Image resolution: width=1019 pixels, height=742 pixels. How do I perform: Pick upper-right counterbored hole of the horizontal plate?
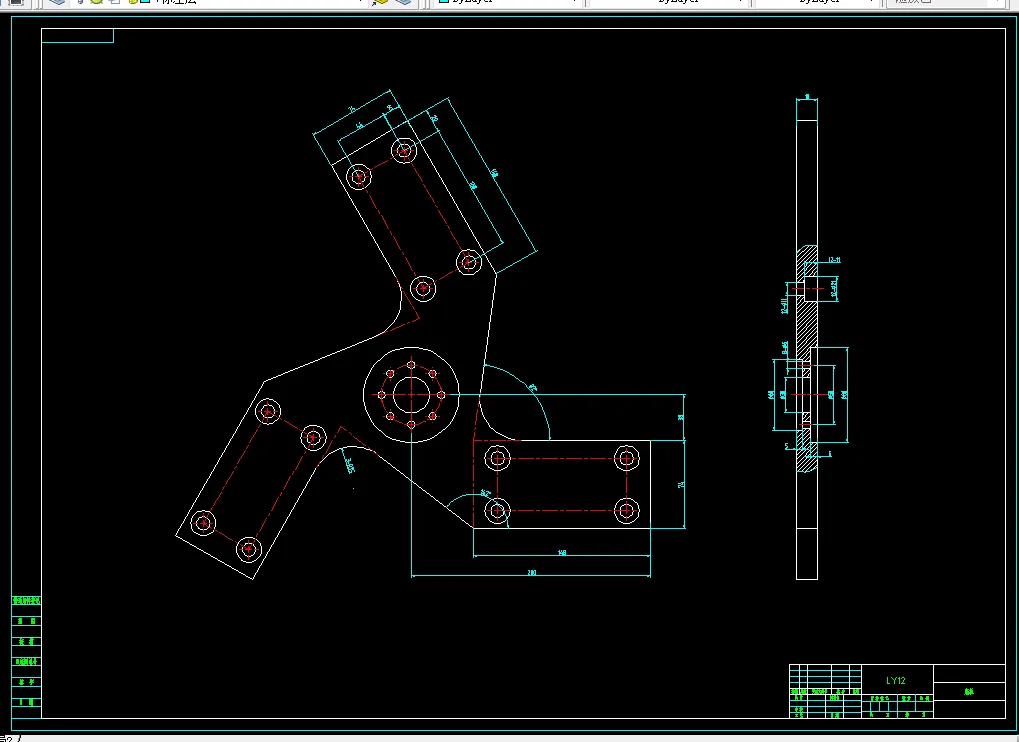coord(626,459)
